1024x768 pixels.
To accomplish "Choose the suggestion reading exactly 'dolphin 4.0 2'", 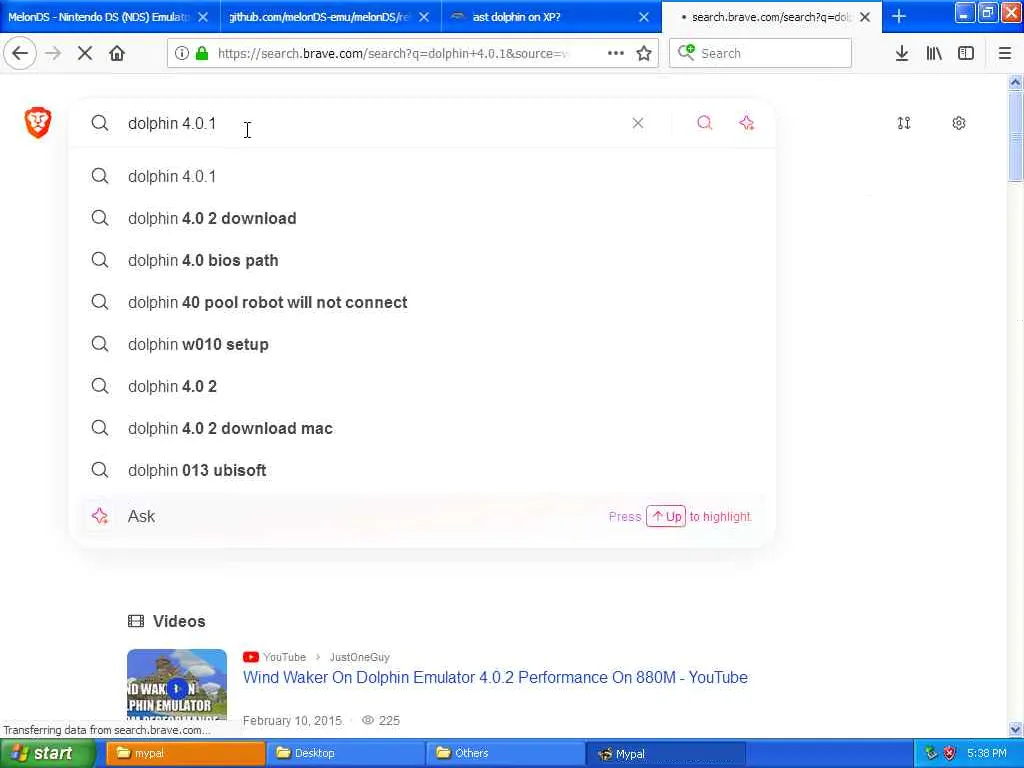I will pyautogui.click(x=422, y=386).
